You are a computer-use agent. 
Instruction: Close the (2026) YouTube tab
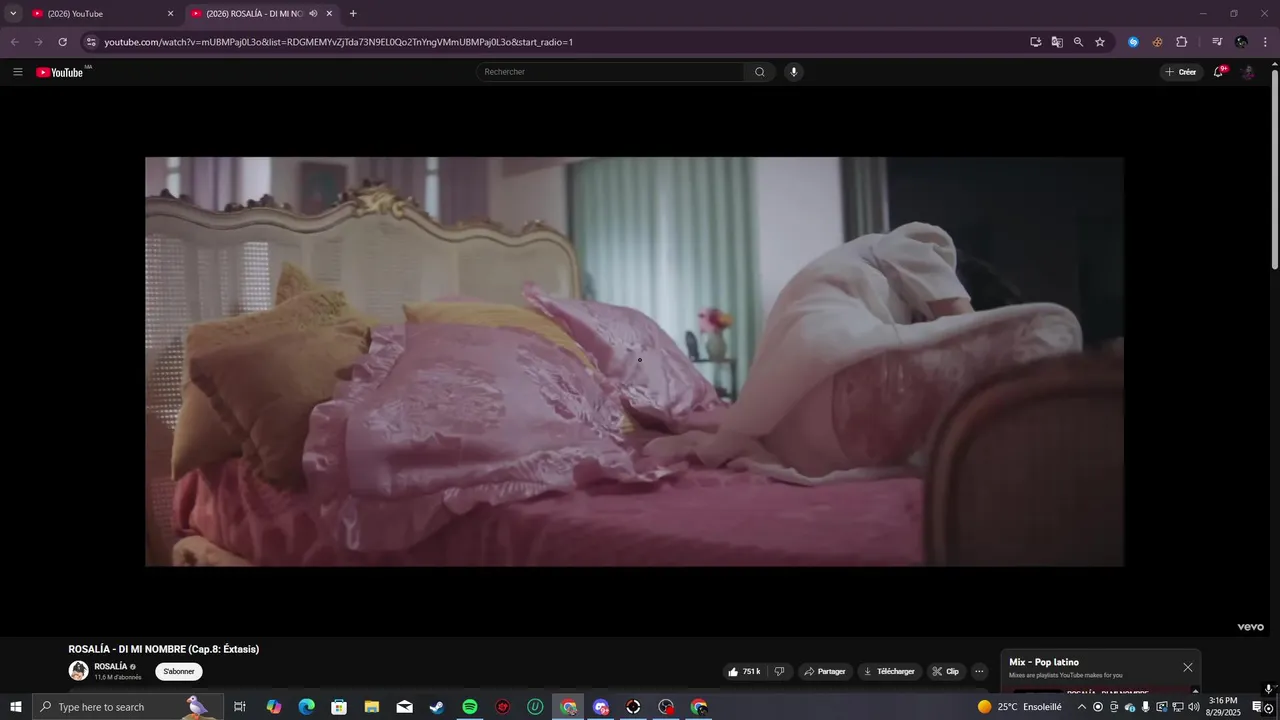click(170, 14)
